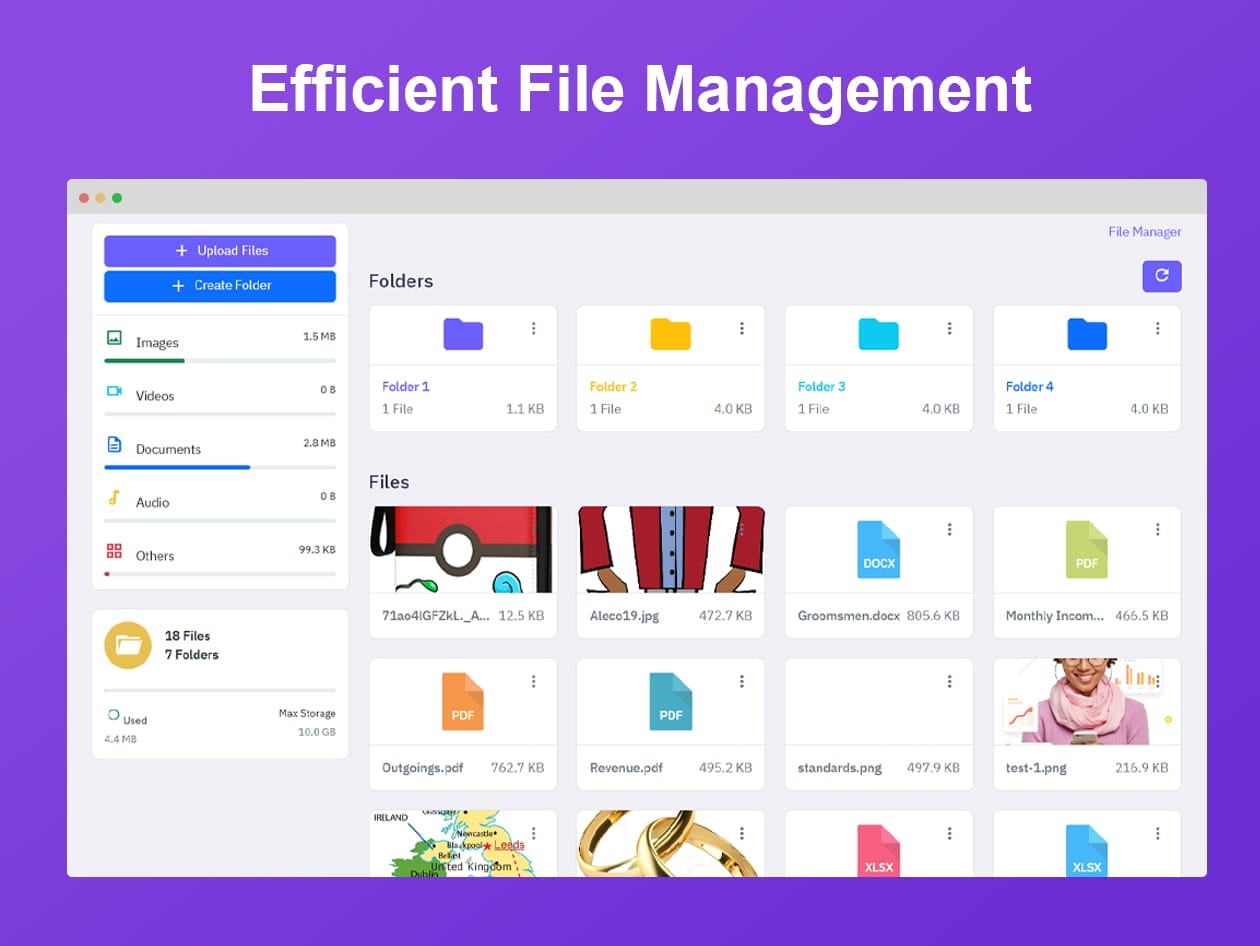Image resolution: width=1260 pixels, height=946 pixels.
Task: Click the Upload Files button
Action: pyautogui.click(x=220, y=251)
